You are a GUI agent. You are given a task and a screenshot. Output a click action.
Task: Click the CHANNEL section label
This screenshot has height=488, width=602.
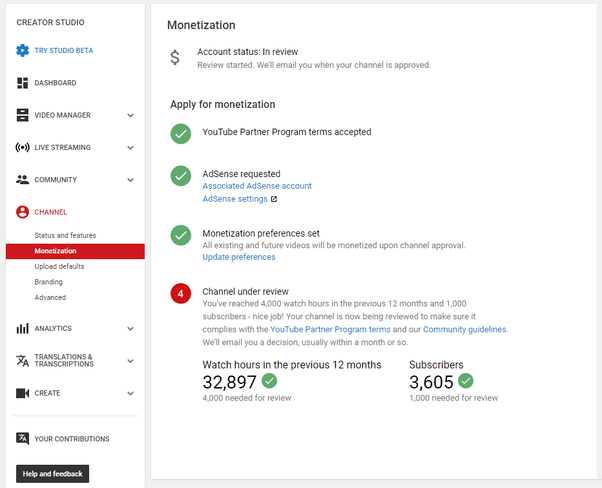coord(51,212)
